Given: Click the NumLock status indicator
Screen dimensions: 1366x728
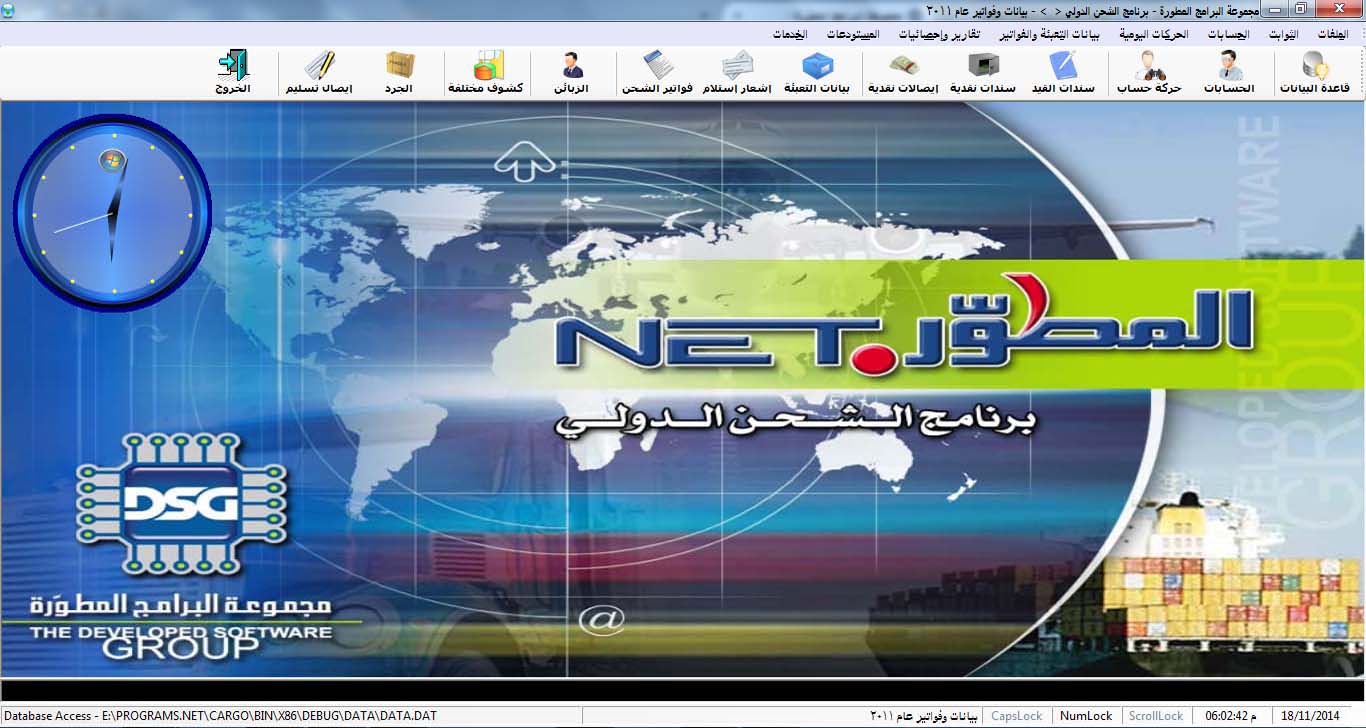Looking at the screenshot, I should pos(1086,716).
